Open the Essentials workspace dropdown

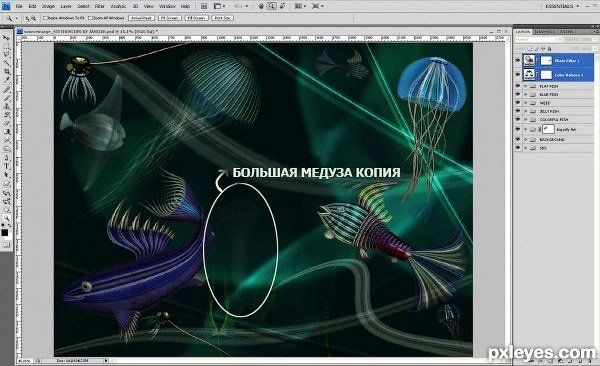562,6
